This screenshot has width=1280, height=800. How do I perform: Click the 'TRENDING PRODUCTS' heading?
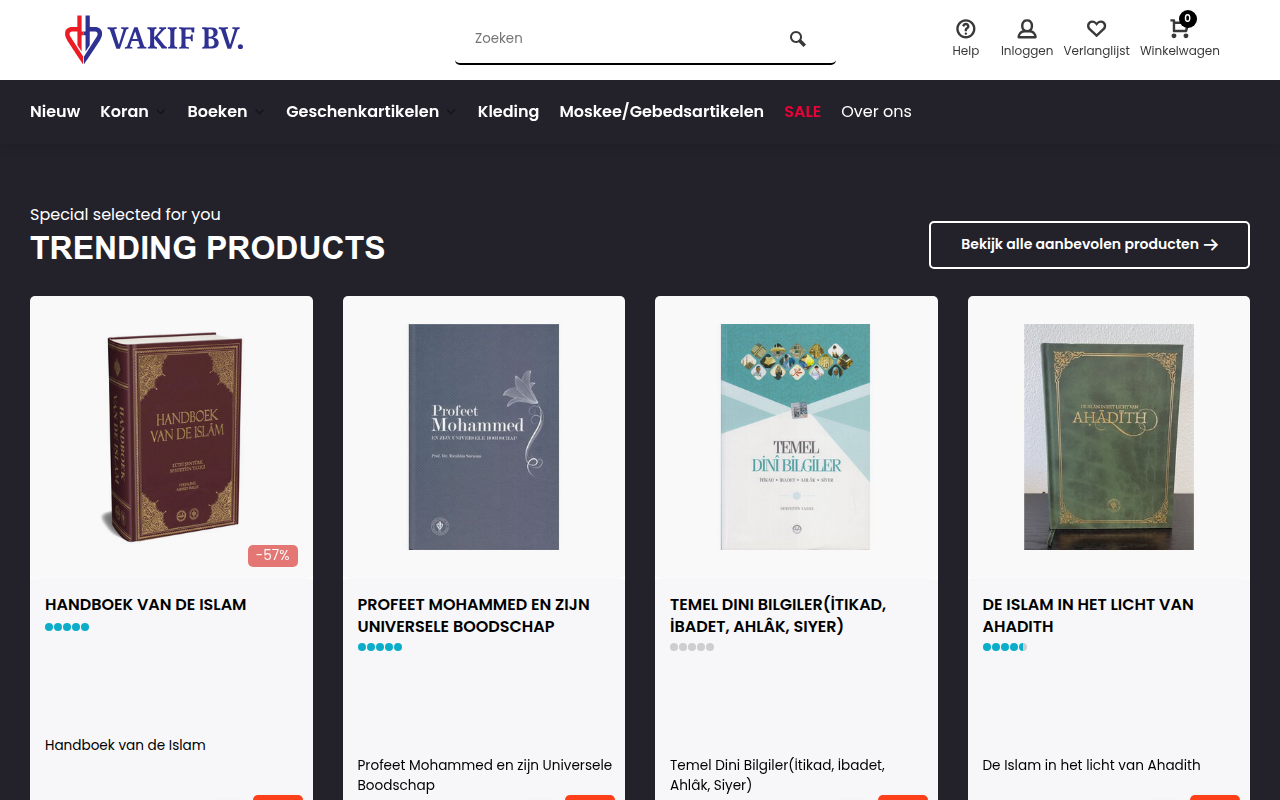(207, 247)
